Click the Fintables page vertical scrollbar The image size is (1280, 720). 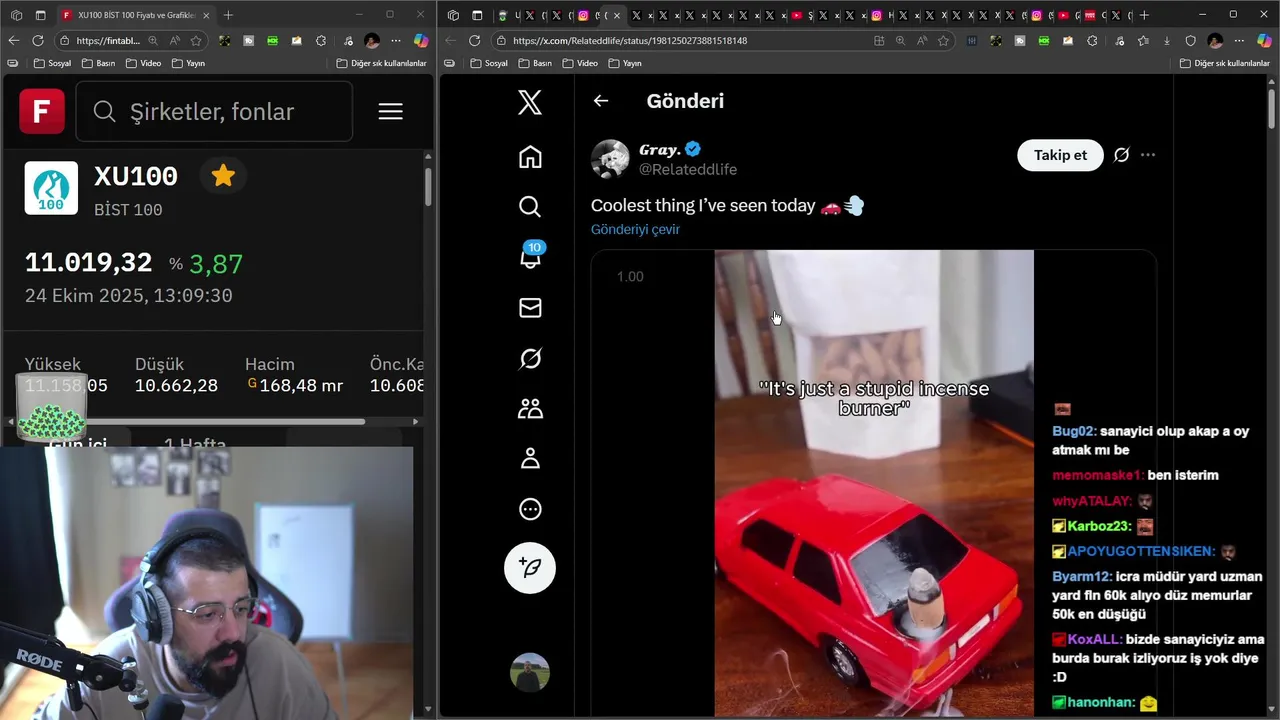point(428,187)
